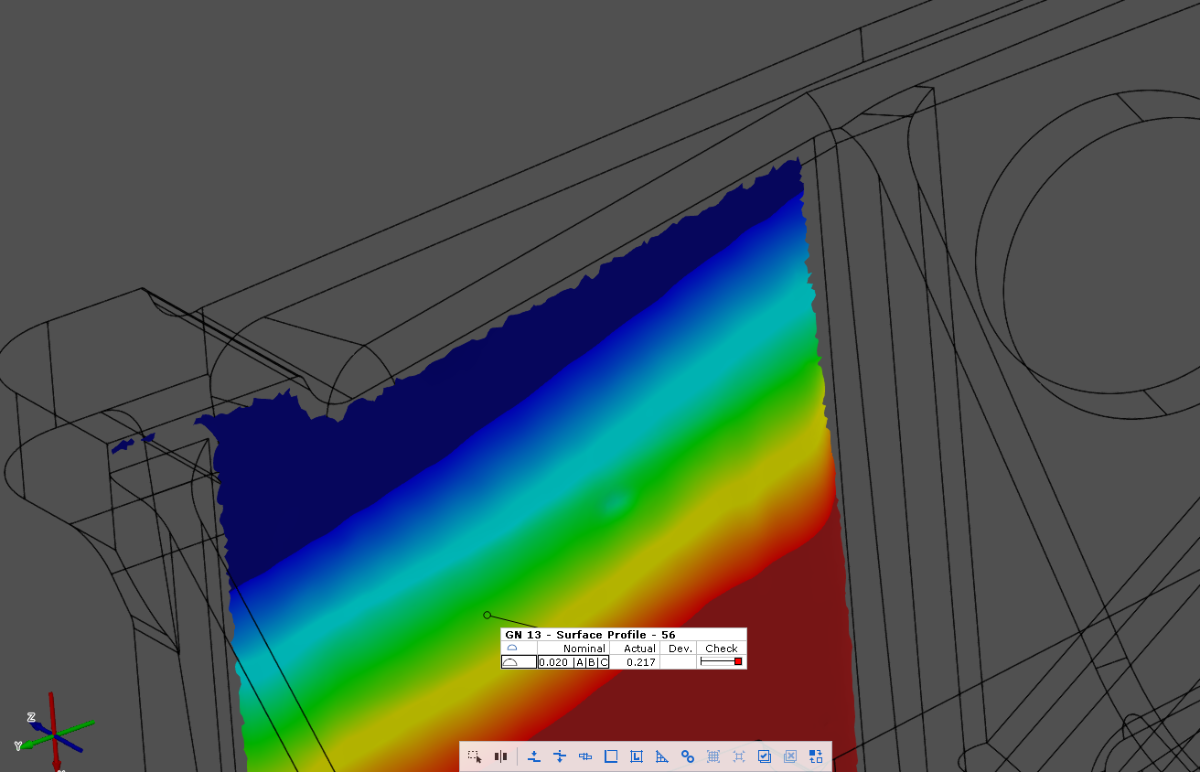This screenshot has height=772, width=1200.
Task: Click the nominal 0.020 A|B|C tolerance field
Action: click(x=573, y=662)
